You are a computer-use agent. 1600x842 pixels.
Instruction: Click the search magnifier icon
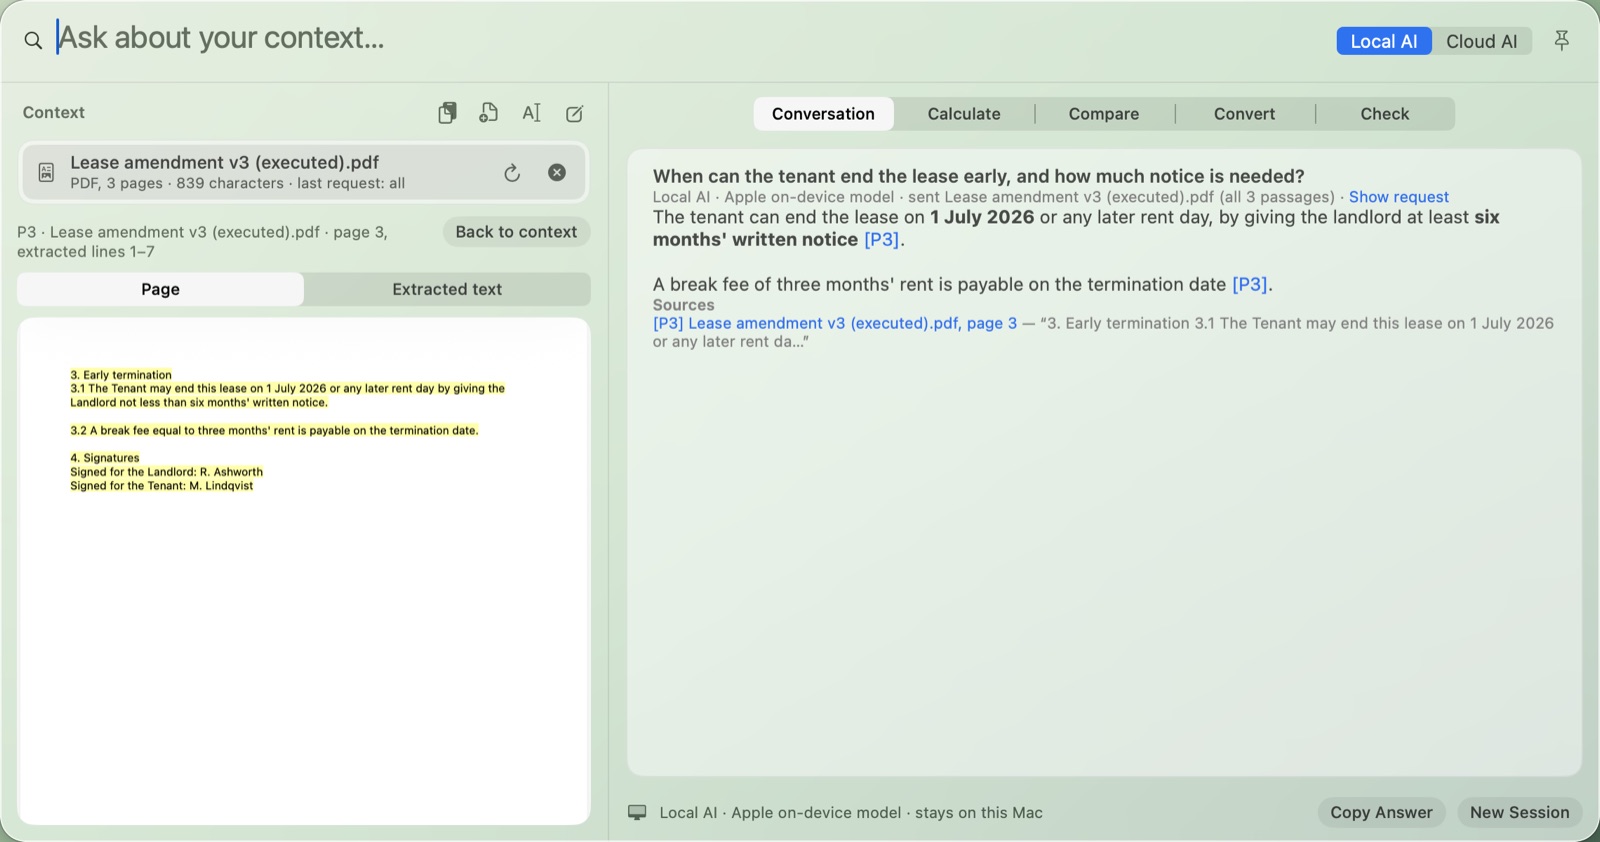coord(33,40)
